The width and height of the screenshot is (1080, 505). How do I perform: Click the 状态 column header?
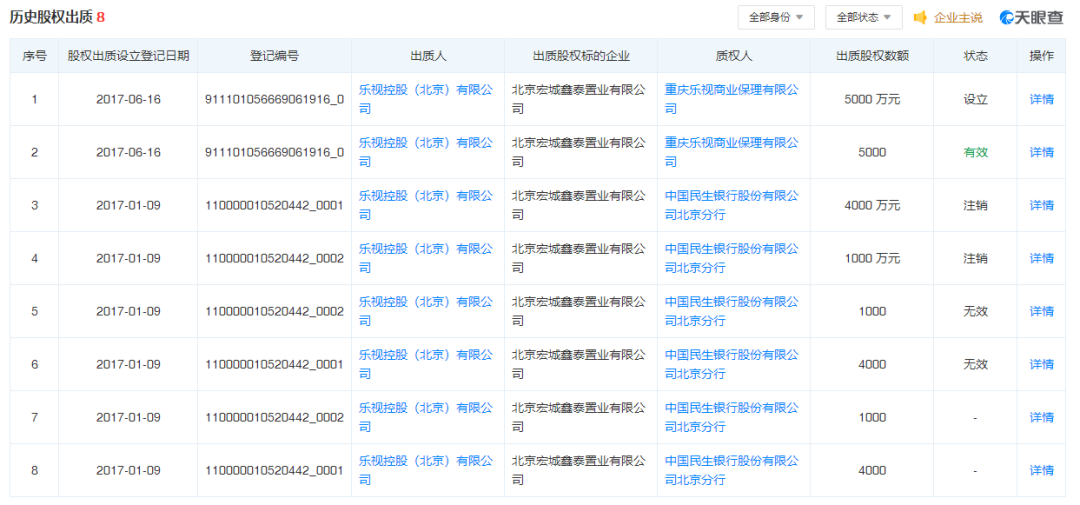tap(975, 56)
